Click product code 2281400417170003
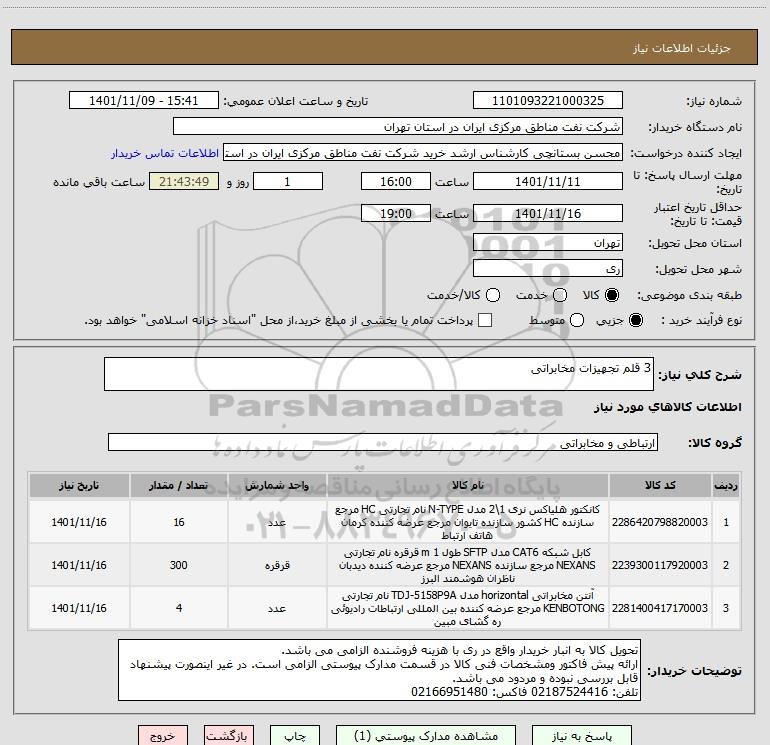 pos(660,608)
